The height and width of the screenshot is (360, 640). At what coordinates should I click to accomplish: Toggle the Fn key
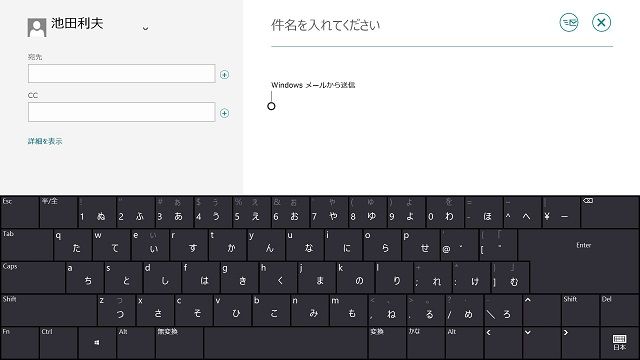[x=20, y=343]
